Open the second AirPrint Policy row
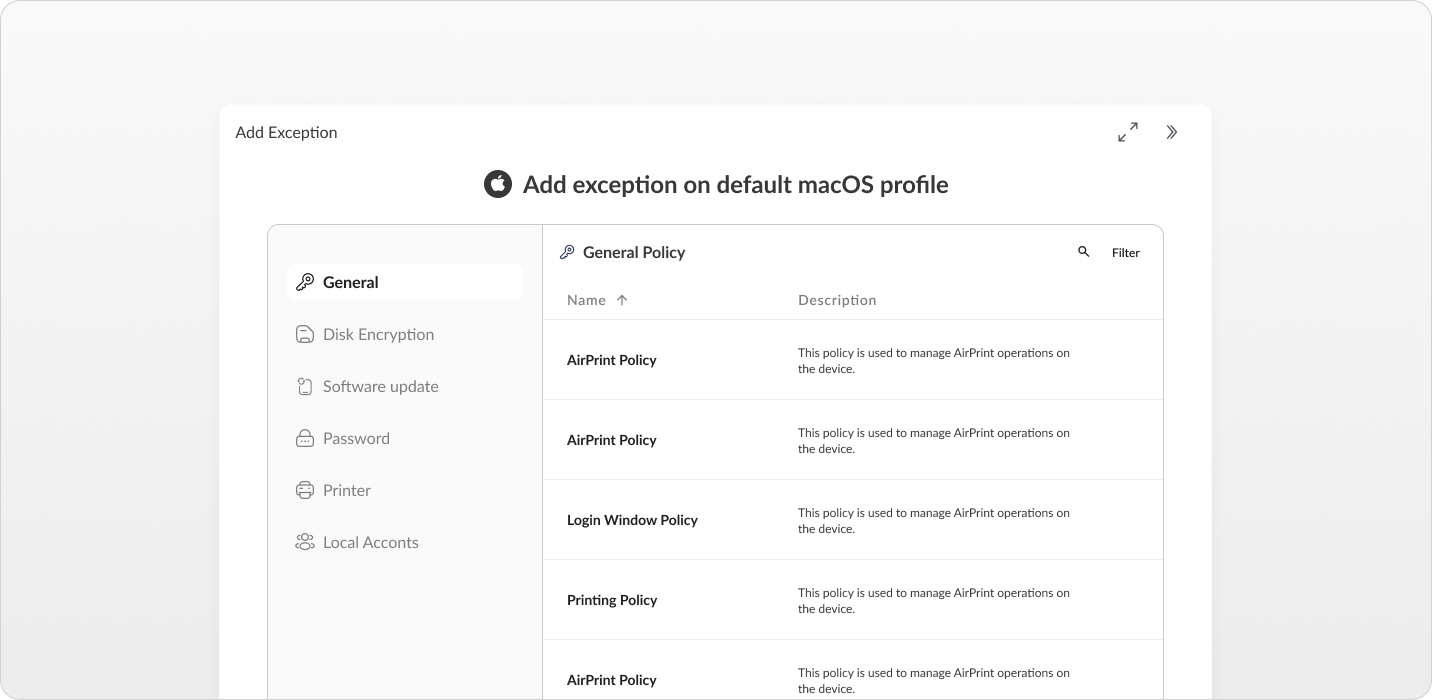This screenshot has height=700, width=1432. 612,440
